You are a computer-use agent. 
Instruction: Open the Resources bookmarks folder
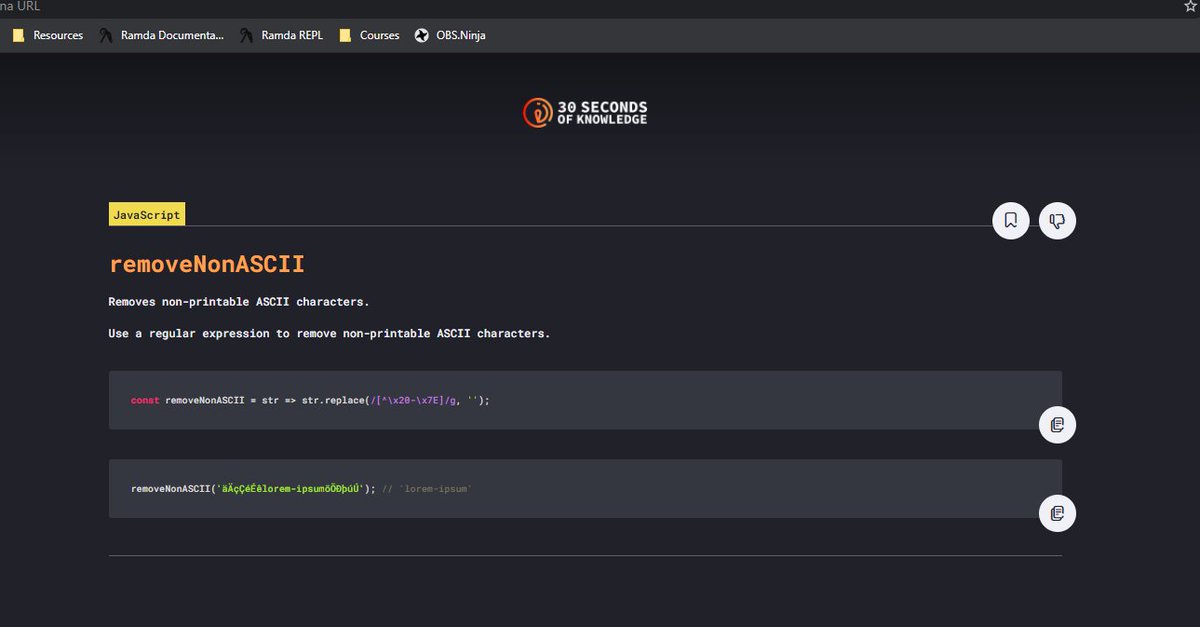pyautogui.click(x=47, y=35)
